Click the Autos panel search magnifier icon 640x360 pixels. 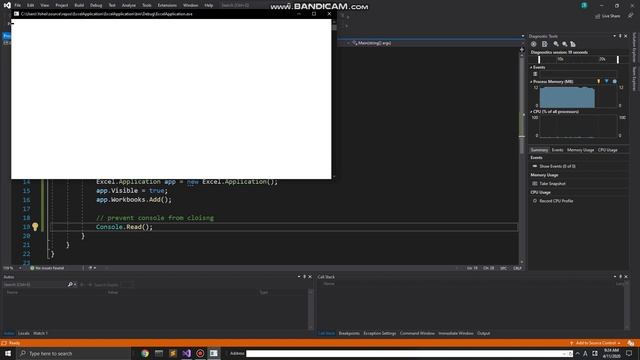(x=70, y=284)
